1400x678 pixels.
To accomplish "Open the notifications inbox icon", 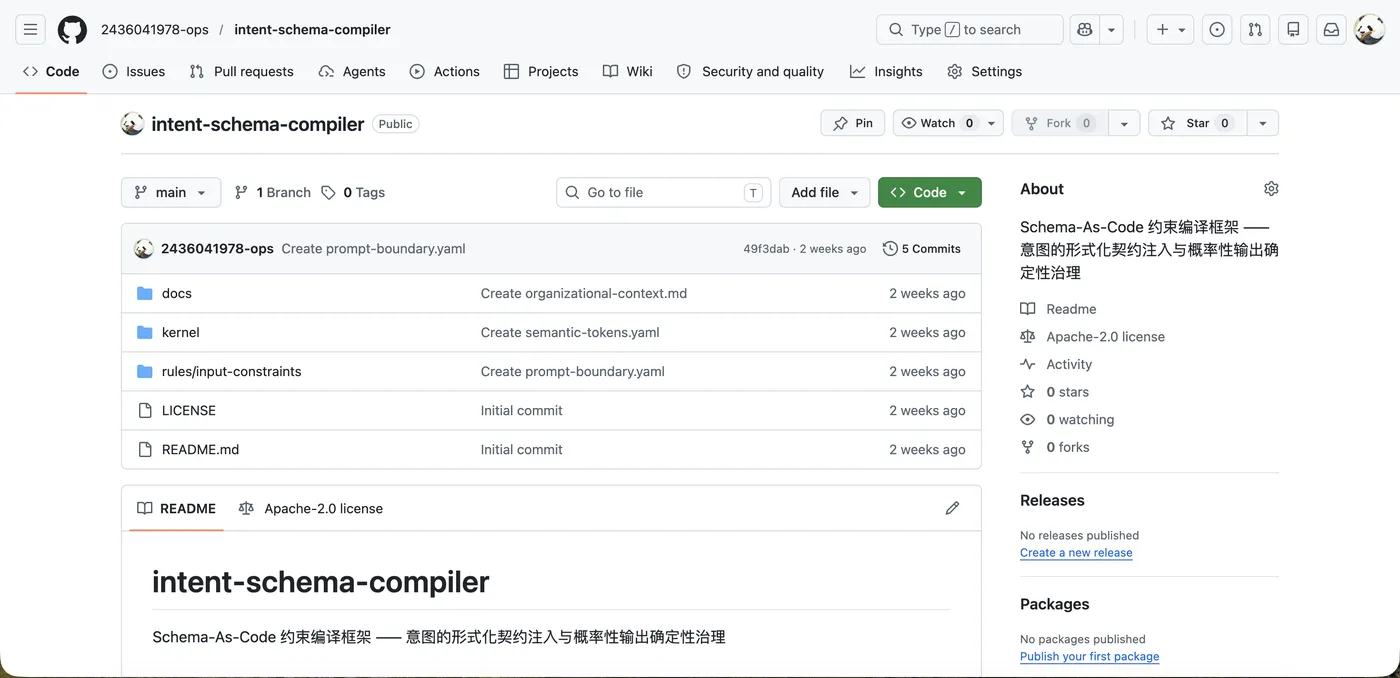I will pyautogui.click(x=1331, y=30).
